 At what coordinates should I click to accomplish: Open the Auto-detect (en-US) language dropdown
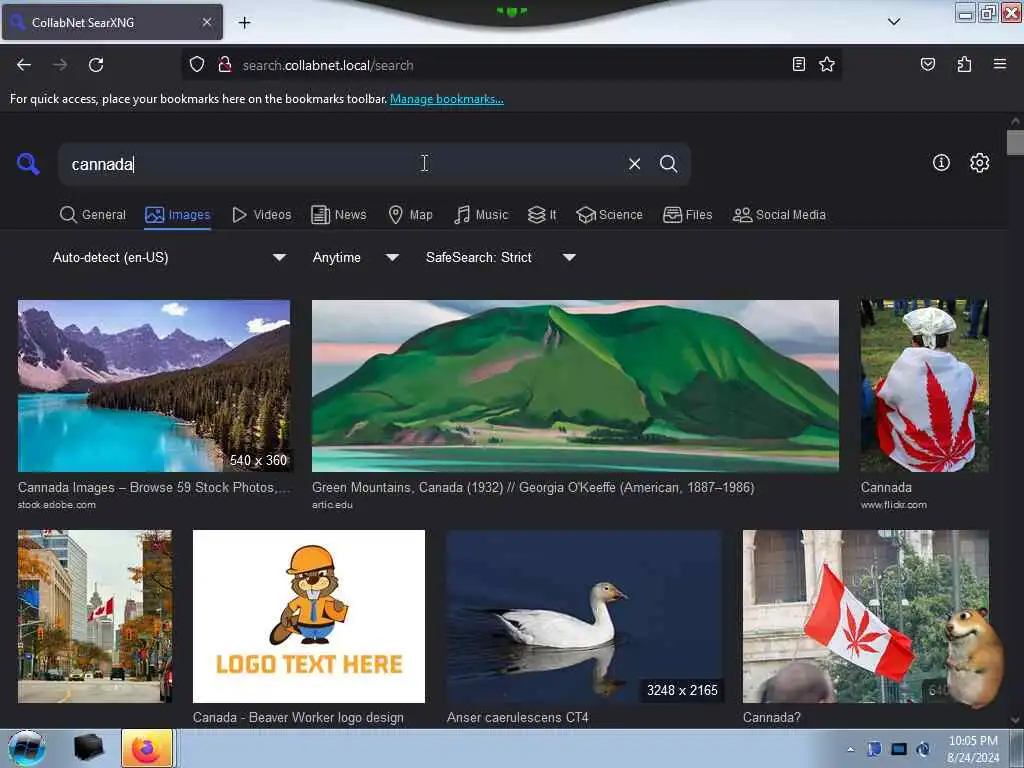point(168,257)
